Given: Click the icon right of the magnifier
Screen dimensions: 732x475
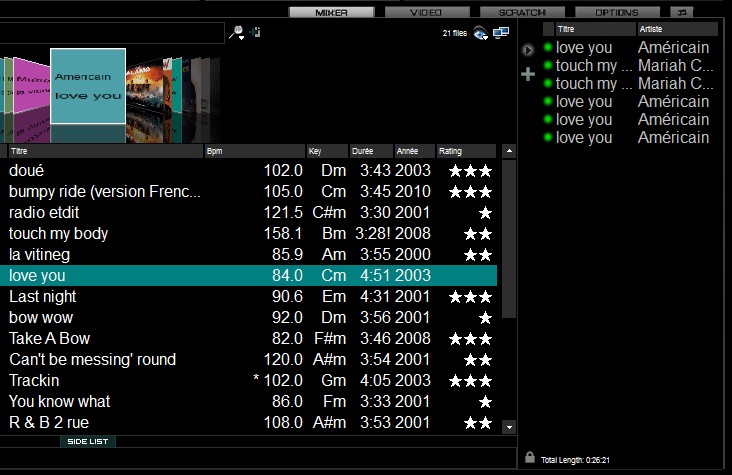Looking at the screenshot, I should coord(256,33).
